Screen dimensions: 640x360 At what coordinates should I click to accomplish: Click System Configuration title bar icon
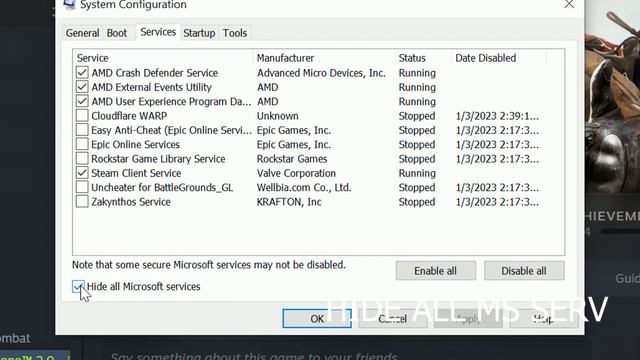(x=69, y=4)
